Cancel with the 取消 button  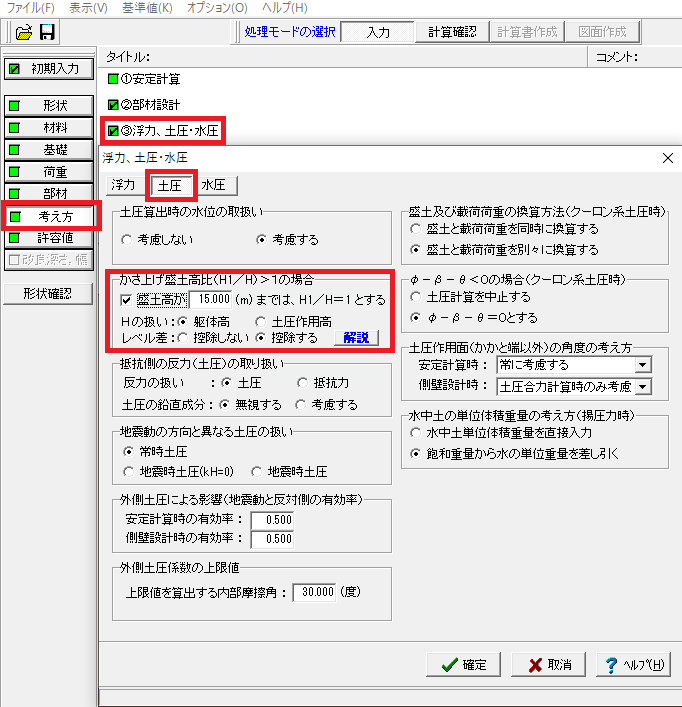coord(549,665)
